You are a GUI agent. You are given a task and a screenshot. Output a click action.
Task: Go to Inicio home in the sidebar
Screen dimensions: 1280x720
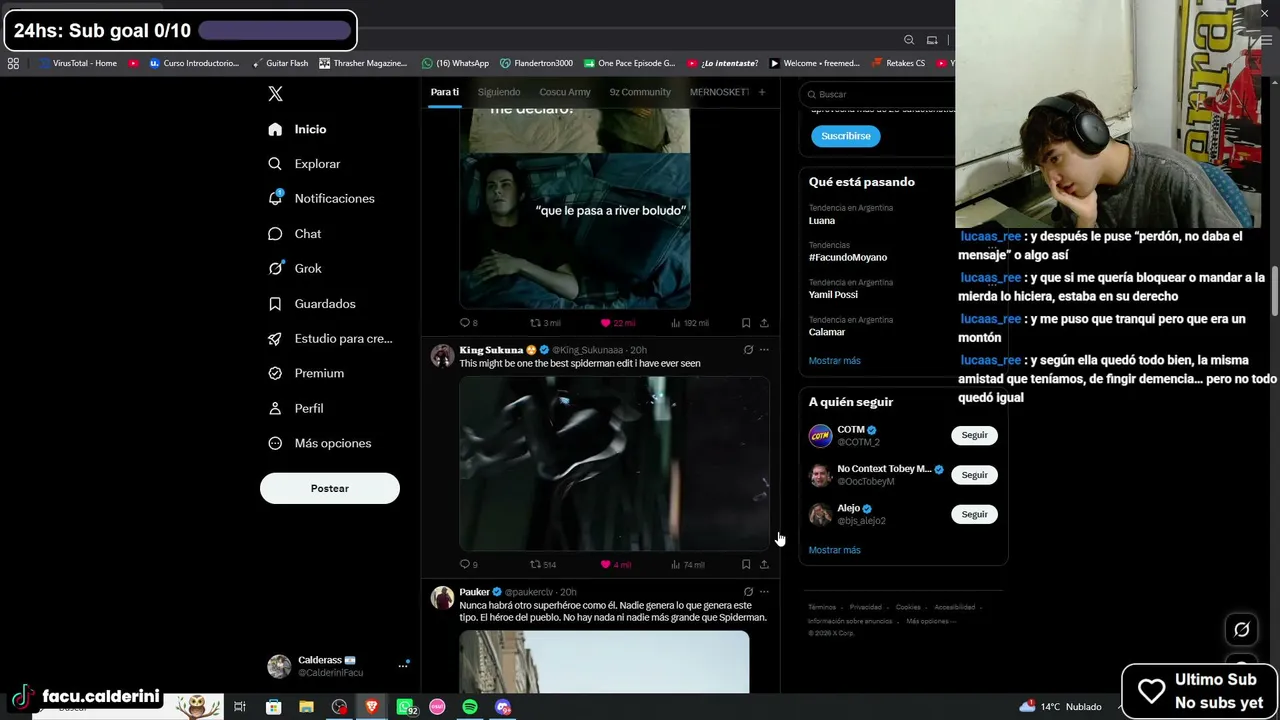coord(297,129)
